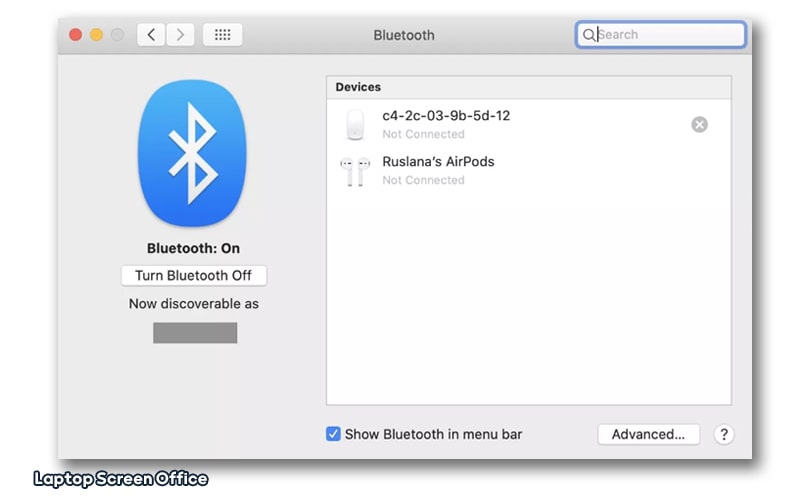
Task: Click the AirPods device icon
Action: (355, 171)
